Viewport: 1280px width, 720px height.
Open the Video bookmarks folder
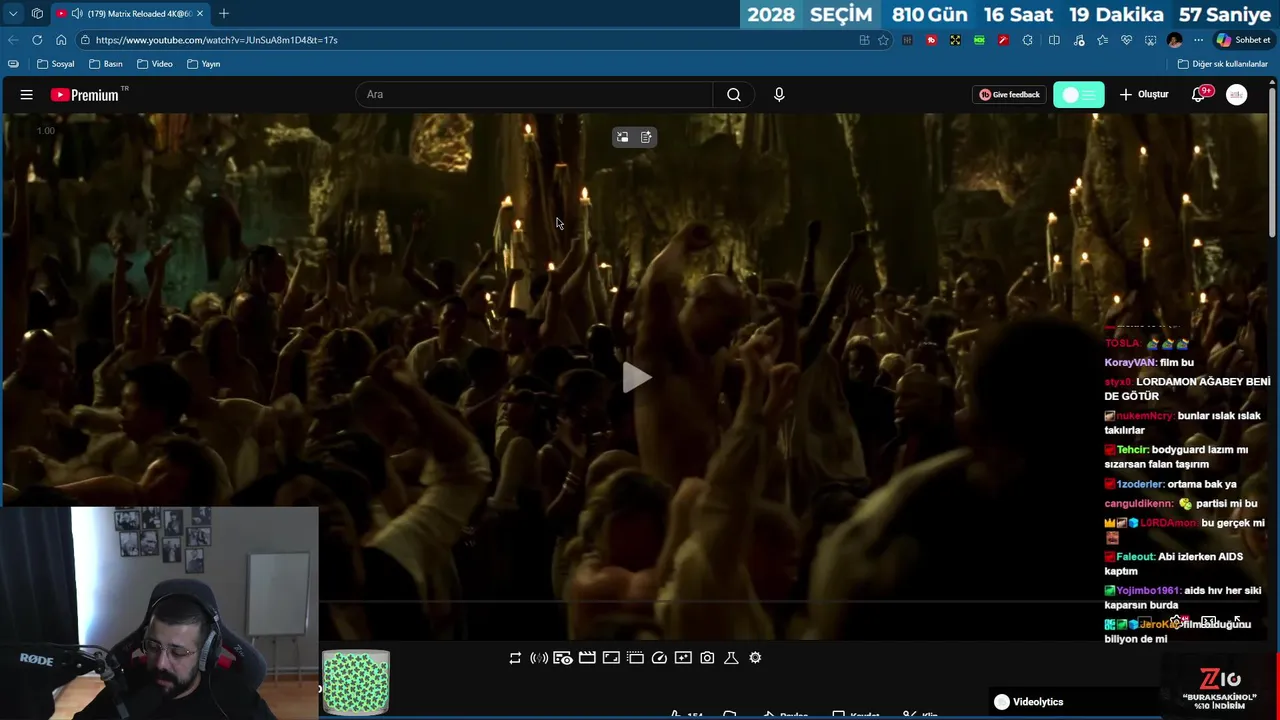coord(155,64)
